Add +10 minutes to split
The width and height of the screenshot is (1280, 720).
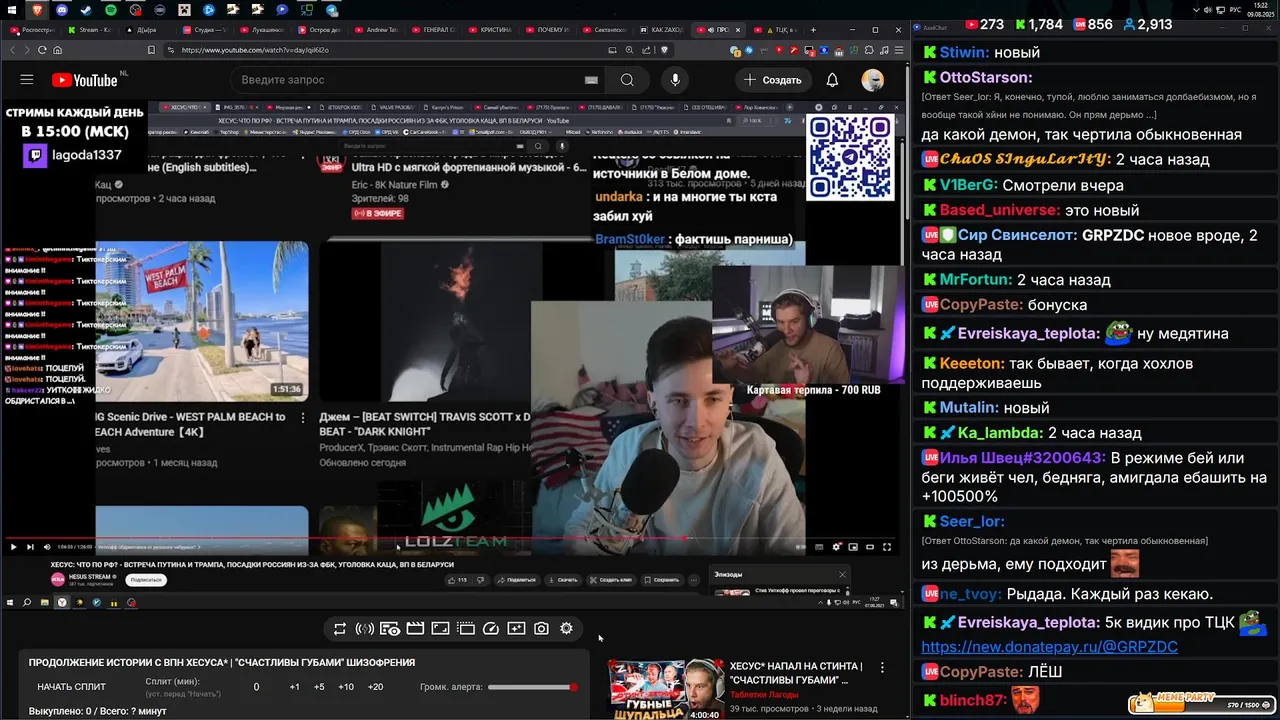(x=345, y=687)
